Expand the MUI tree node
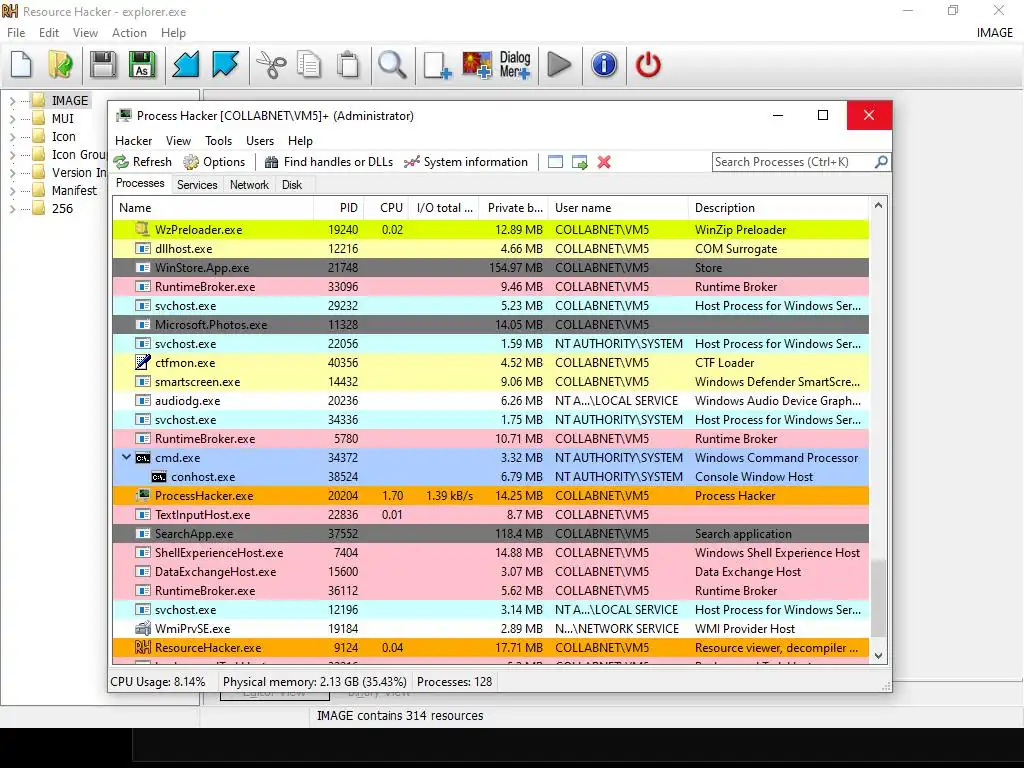 click(12, 119)
